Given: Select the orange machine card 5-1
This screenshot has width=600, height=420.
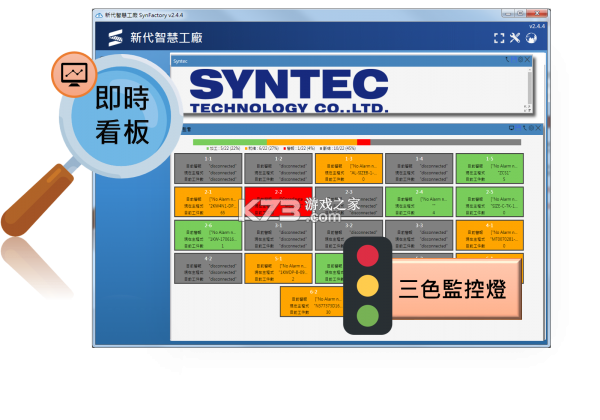Looking at the screenshot, I should pyautogui.click(x=279, y=269).
